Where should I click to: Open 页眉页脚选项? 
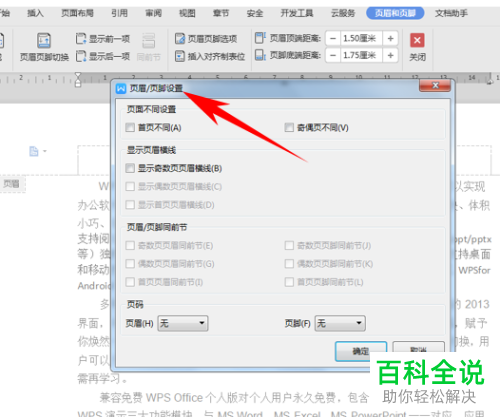pos(206,39)
